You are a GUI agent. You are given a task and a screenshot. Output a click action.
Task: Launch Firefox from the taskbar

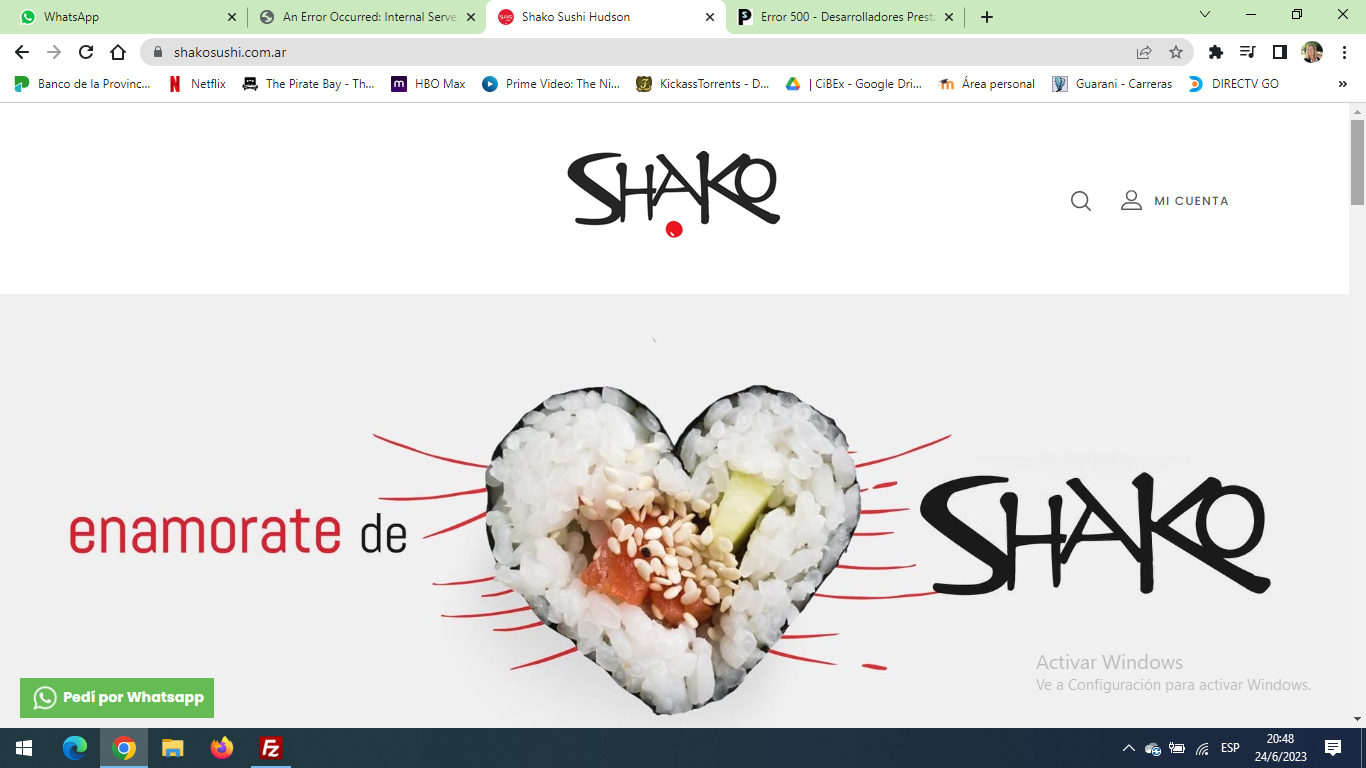[x=222, y=748]
